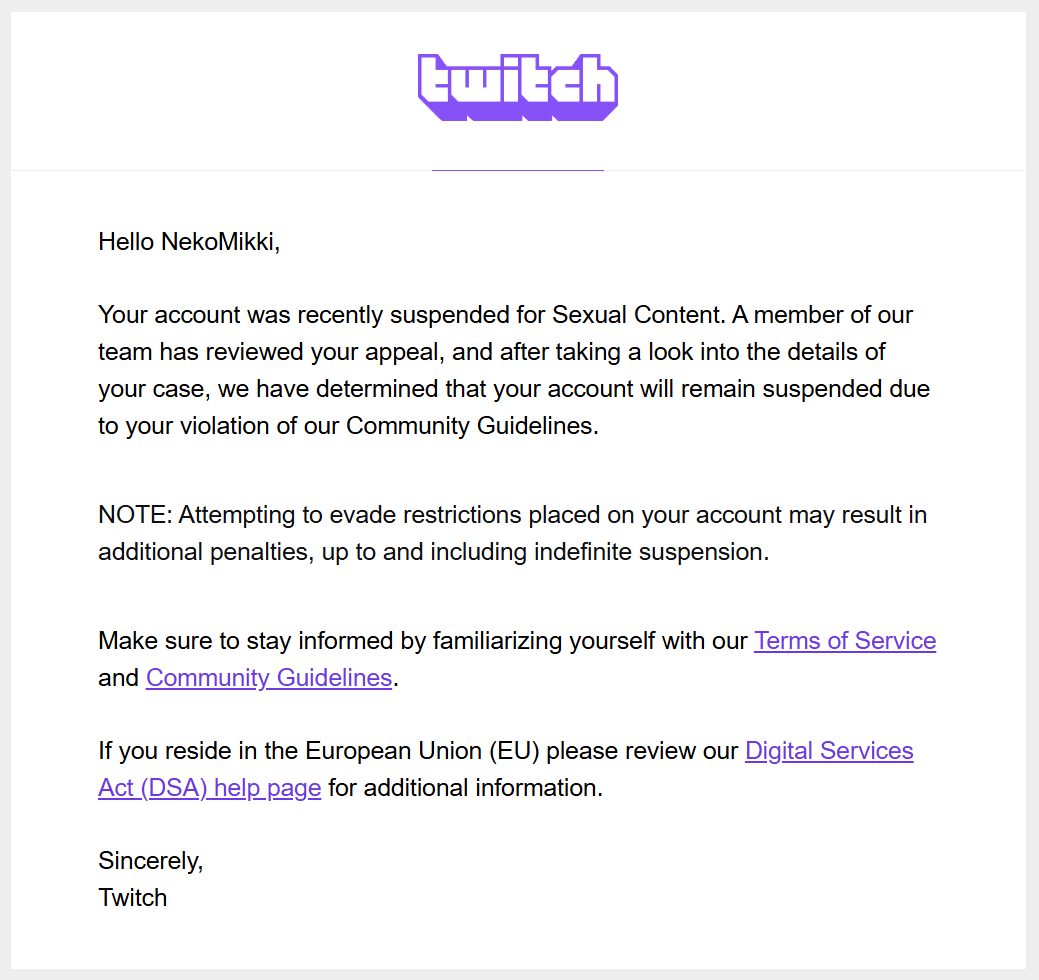Click the Twitch logo at top
Image resolution: width=1039 pixels, height=980 pixels.
(x=518, y=87)
